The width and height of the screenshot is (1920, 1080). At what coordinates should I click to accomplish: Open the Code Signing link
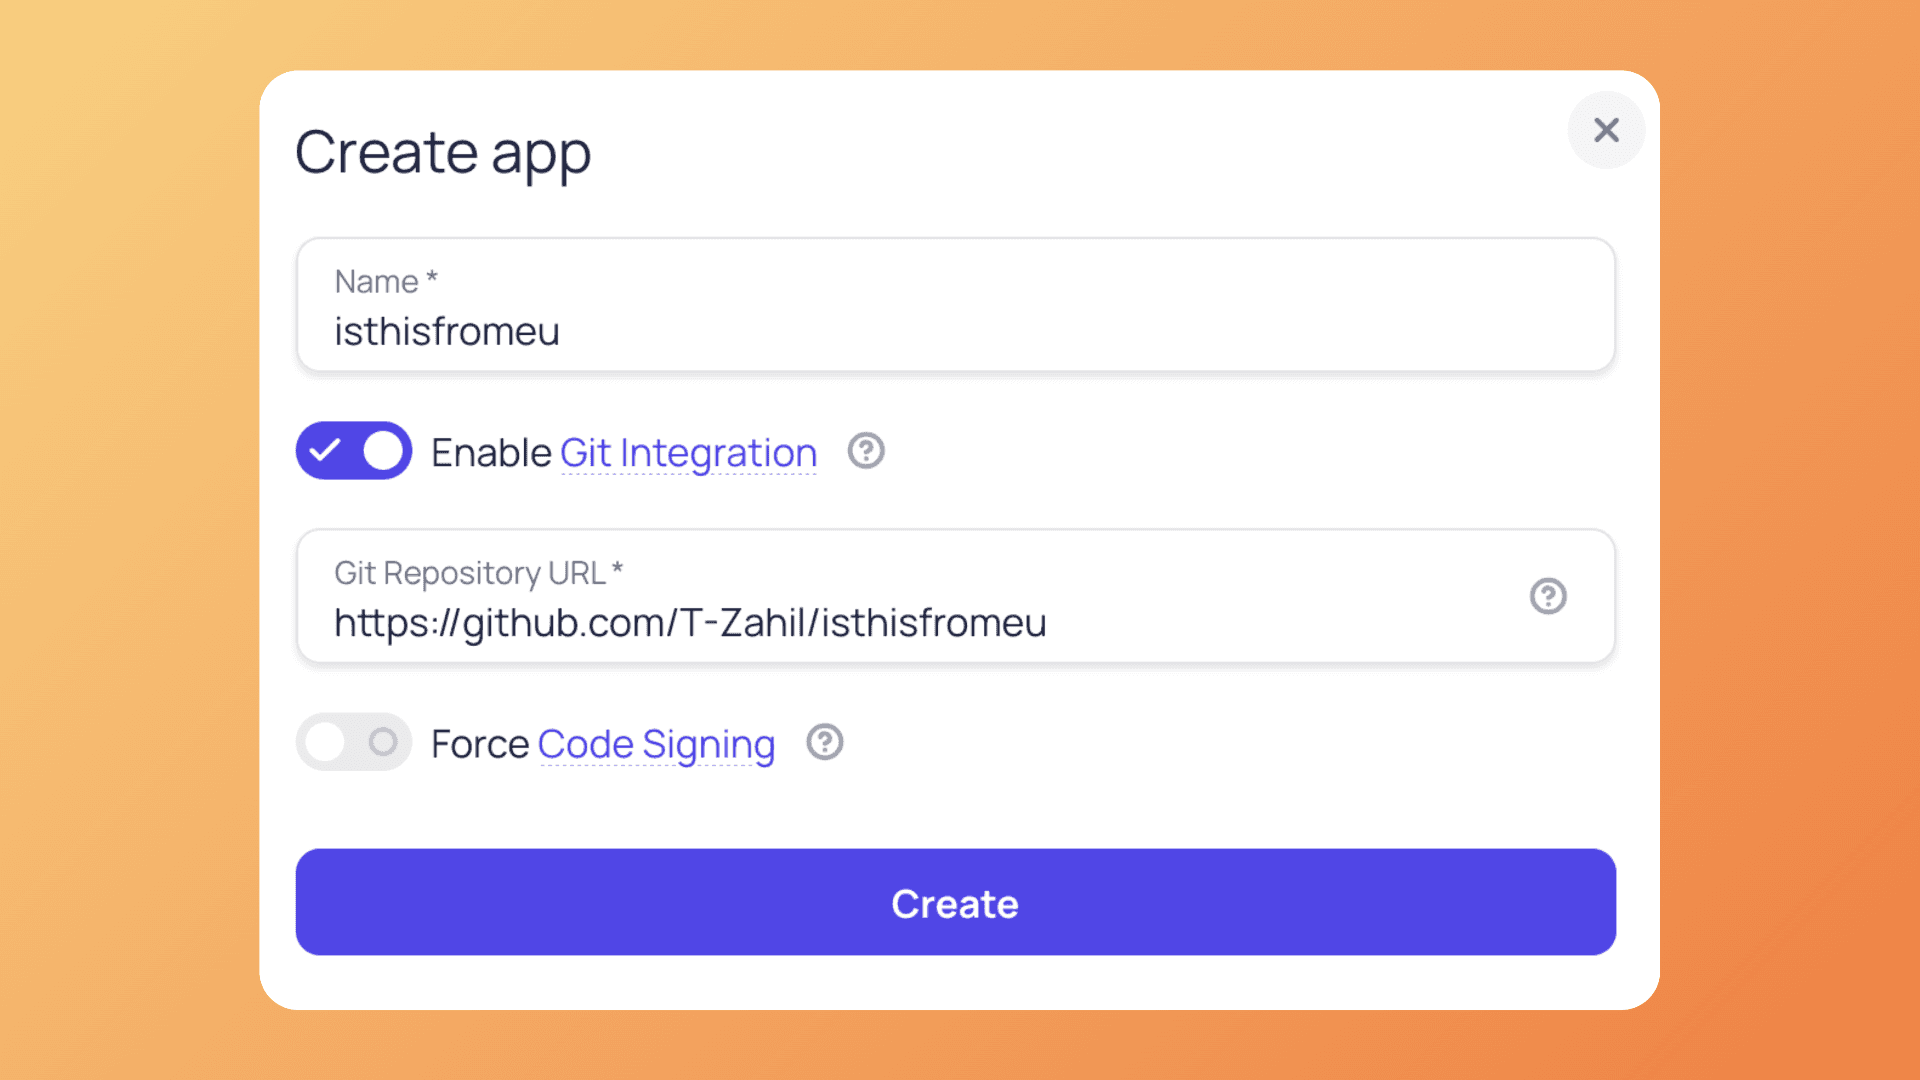656,743
